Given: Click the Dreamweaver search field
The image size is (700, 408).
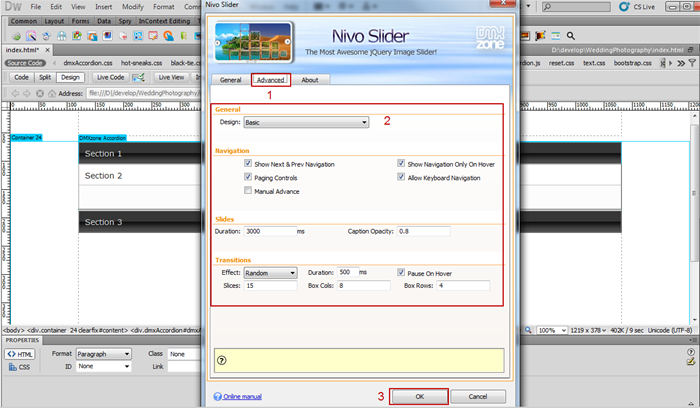Looking at the screenshot, I should [576, 7].
